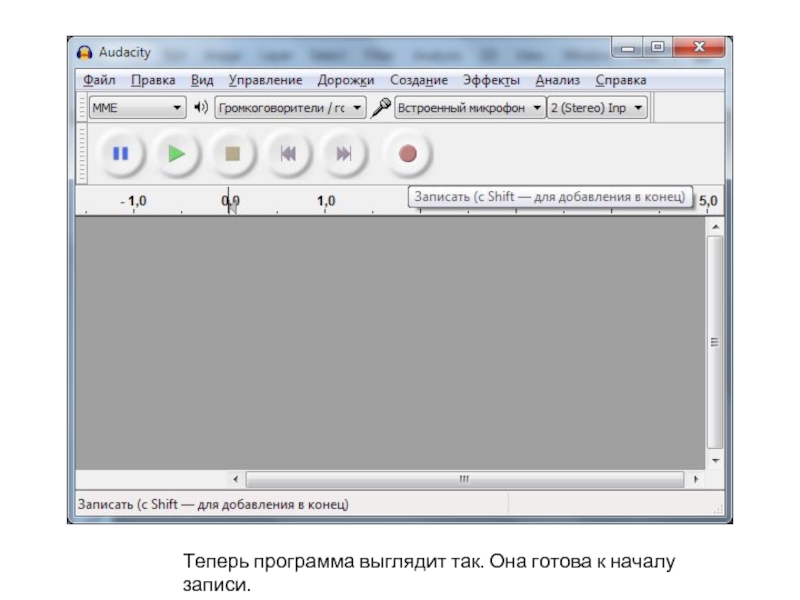
Task: Start recording with the red Record button
Action: (x=407, y=154)
